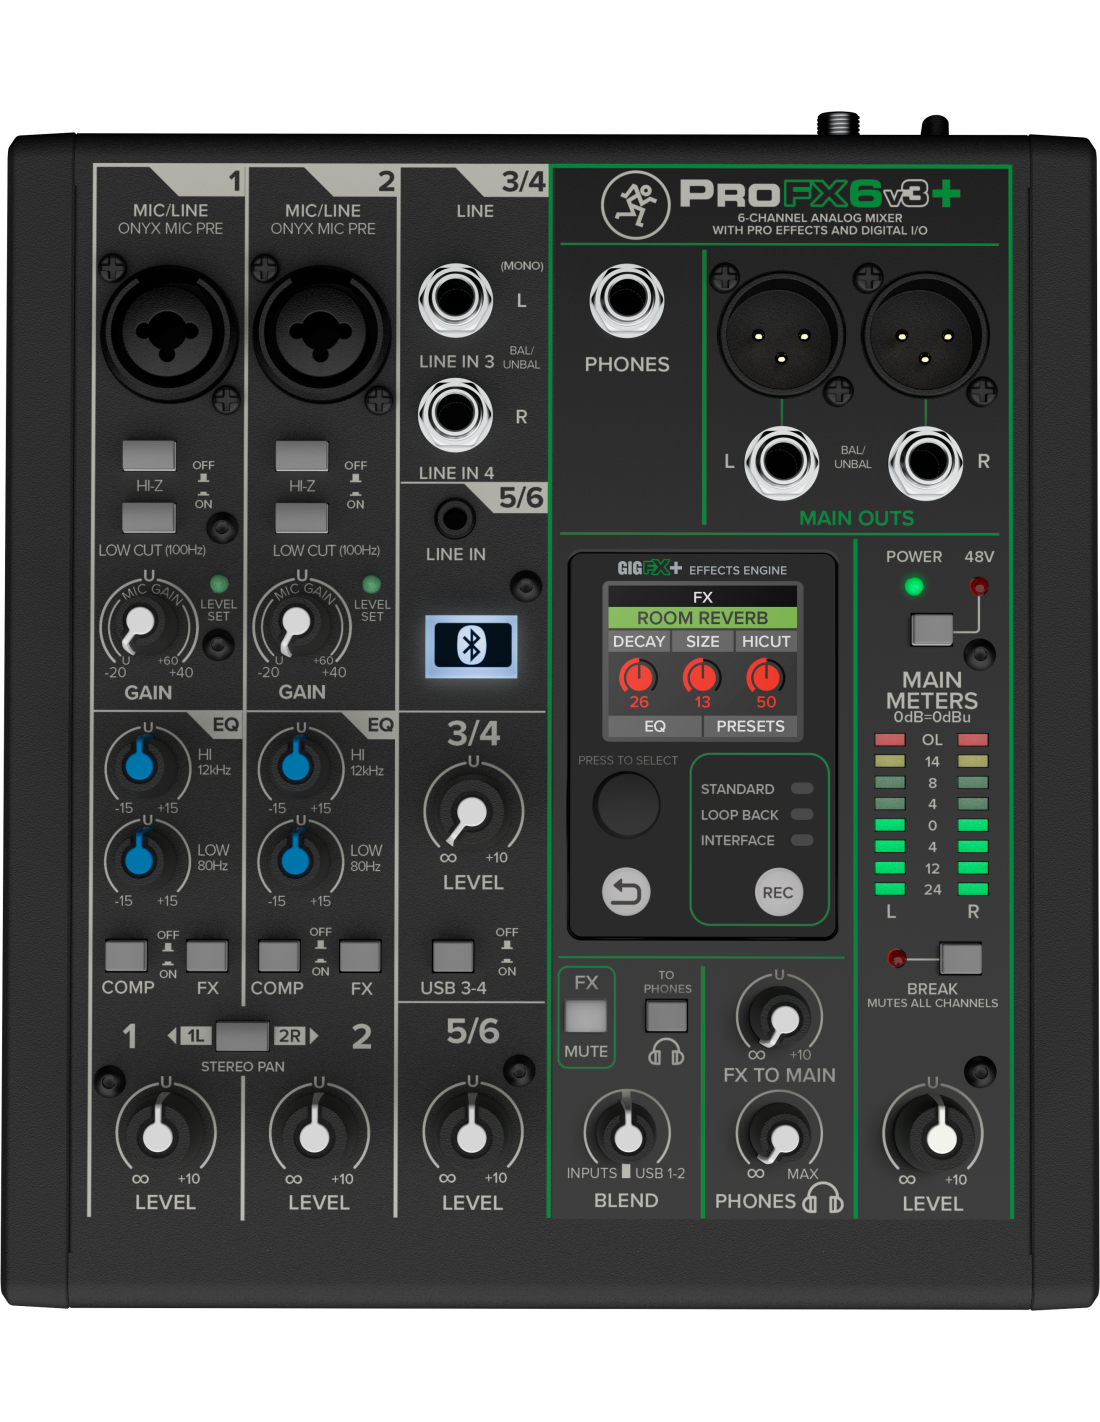
Task: Open the EQ tab on the display
Action: (655, 726)
